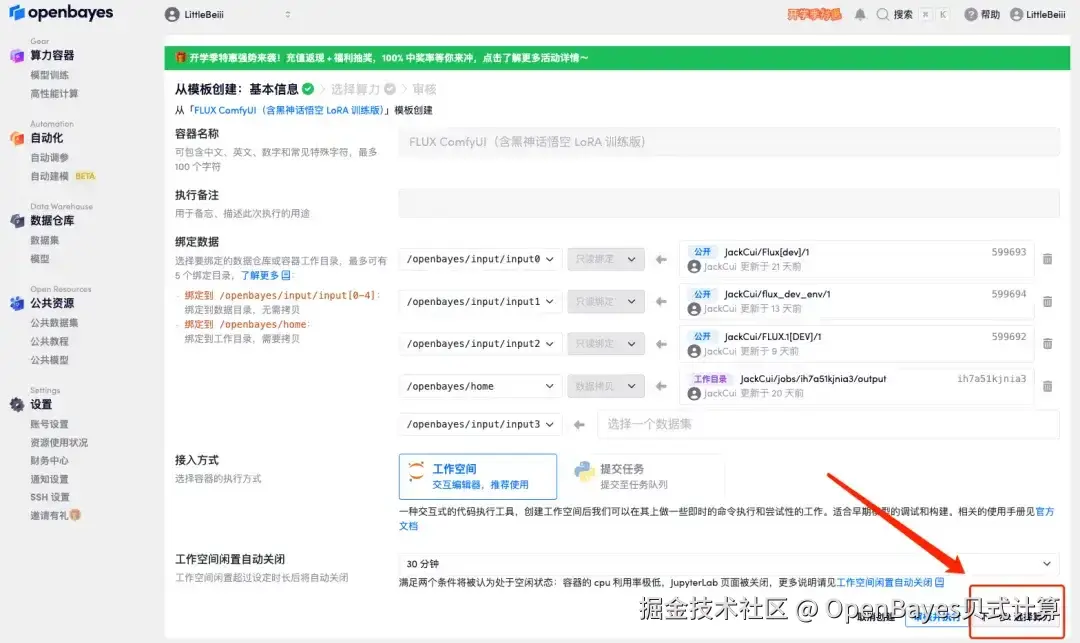Open 只读绑定 dropdown in input1 row
The height and width of the screenshot is (643, 1080).
pyautogui.click(x=606, y=302)
